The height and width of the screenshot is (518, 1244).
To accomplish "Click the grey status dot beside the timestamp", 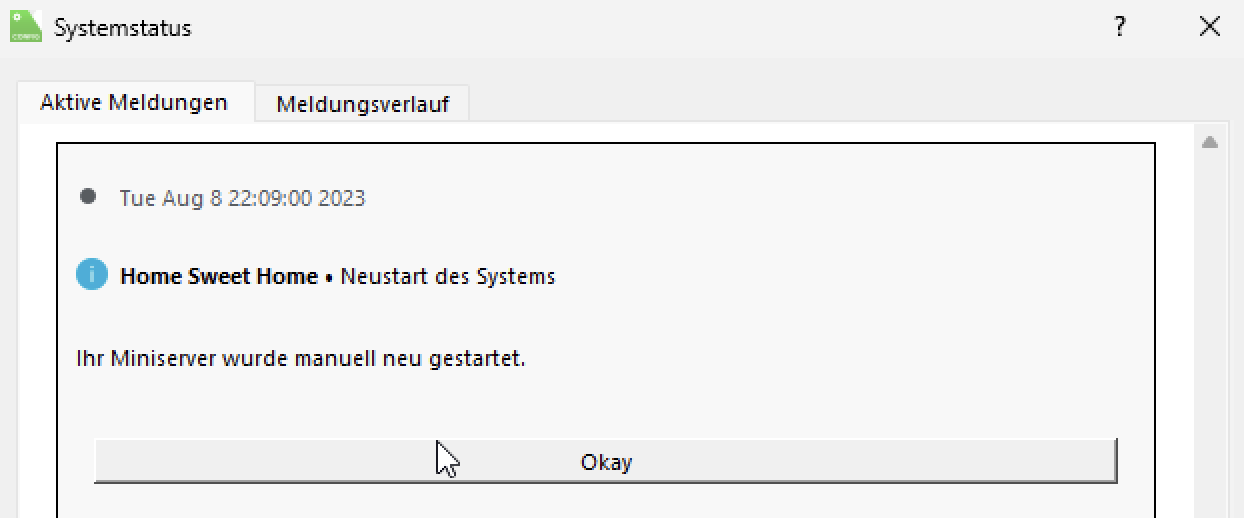I will pyautogui.click(x=88, y=197).
